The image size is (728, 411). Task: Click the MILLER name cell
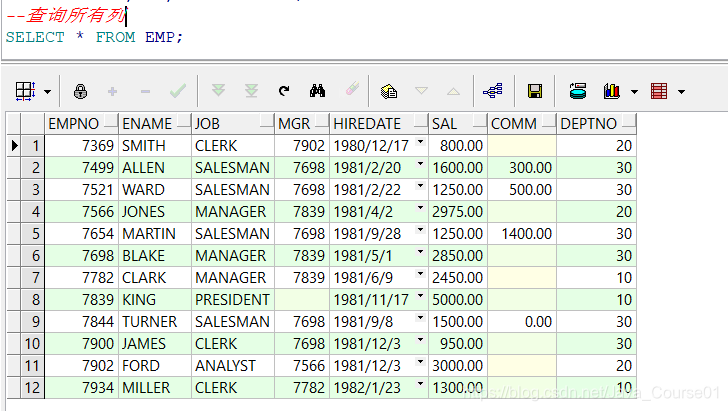[155, 388]
